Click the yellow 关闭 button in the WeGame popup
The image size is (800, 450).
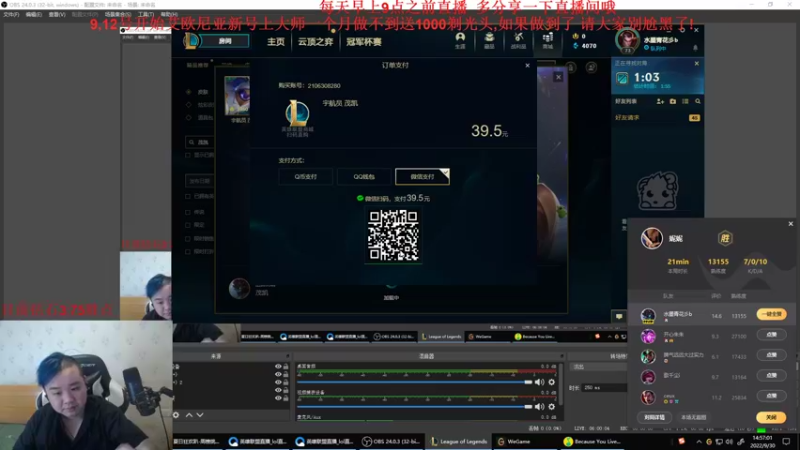click(771, 417)
